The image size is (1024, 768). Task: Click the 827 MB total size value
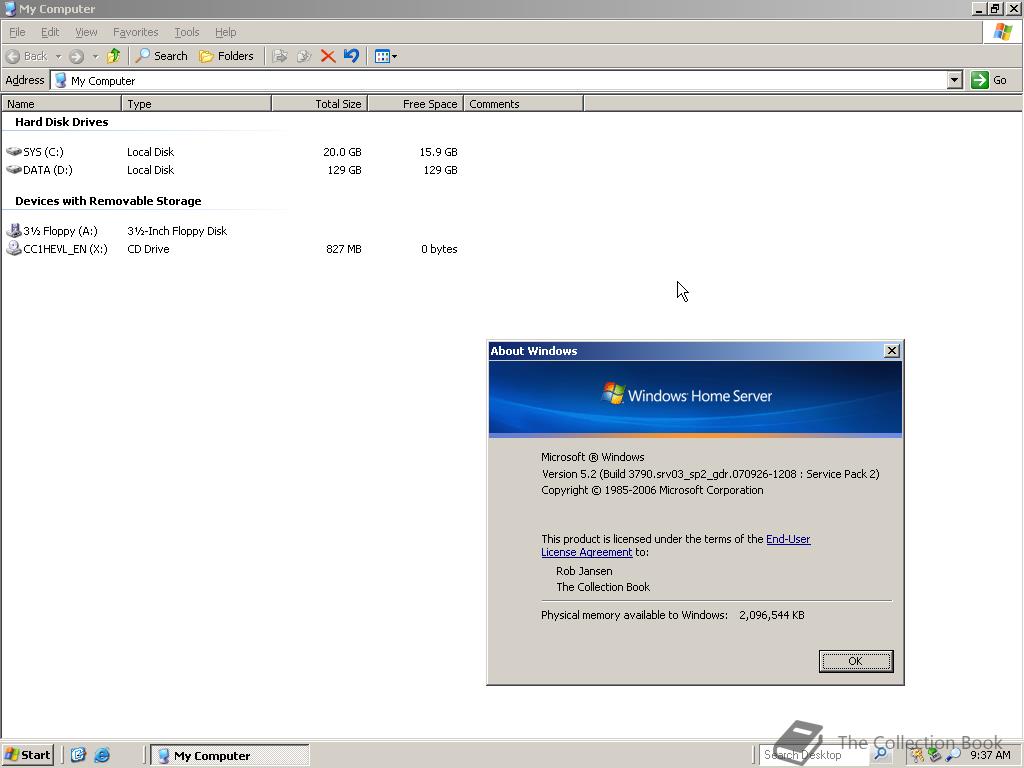click(x=344, y=249)
